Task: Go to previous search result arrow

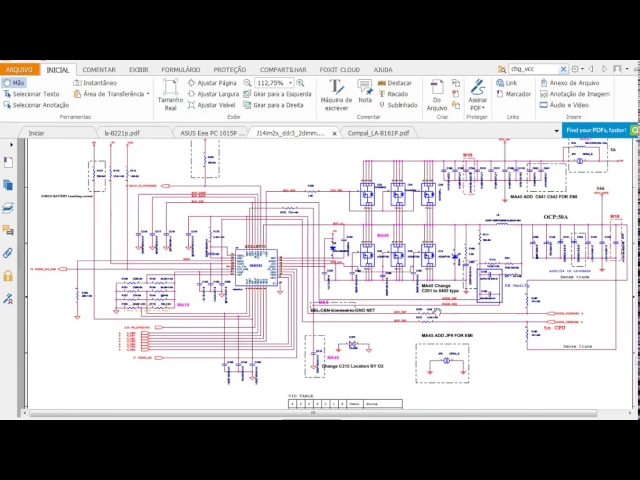Action: point(591,69)
